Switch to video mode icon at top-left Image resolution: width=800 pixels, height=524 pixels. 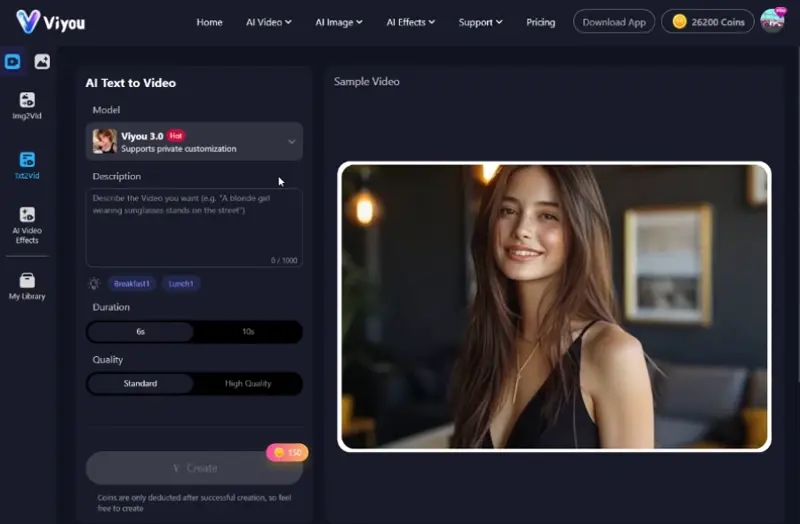click(x=13, y=62)
